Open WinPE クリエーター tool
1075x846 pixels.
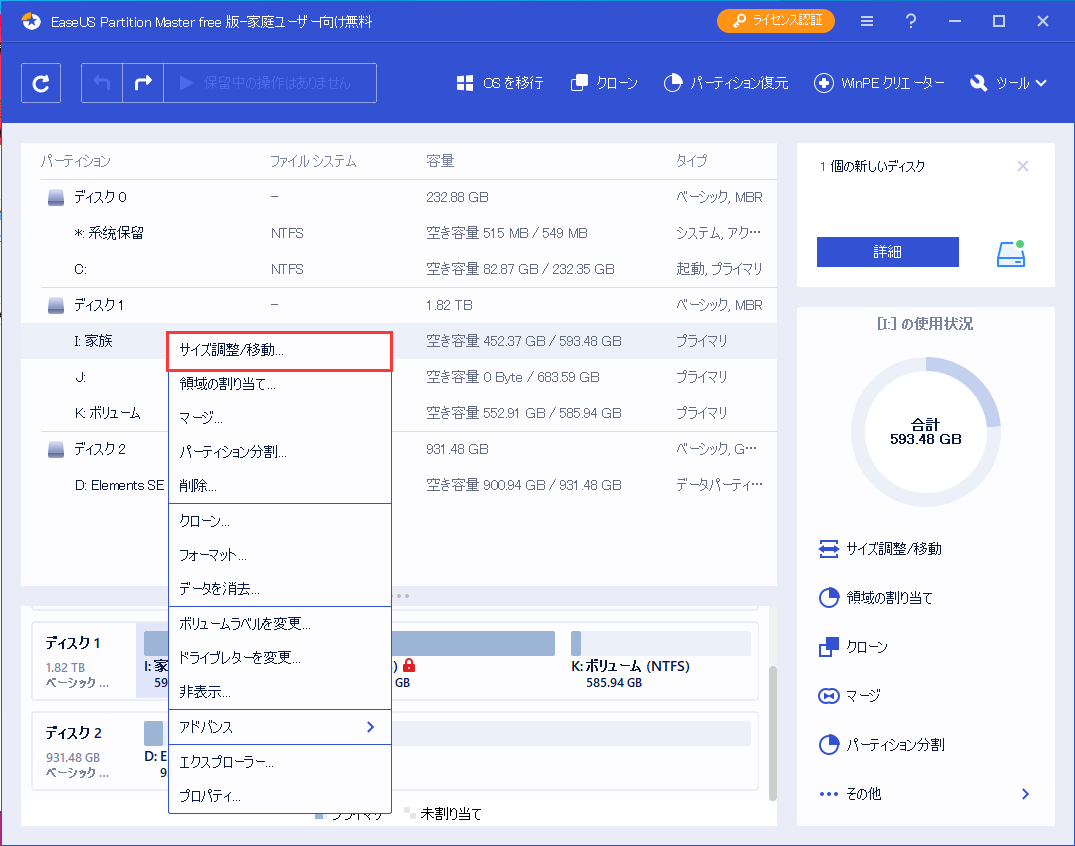(879, 83)
